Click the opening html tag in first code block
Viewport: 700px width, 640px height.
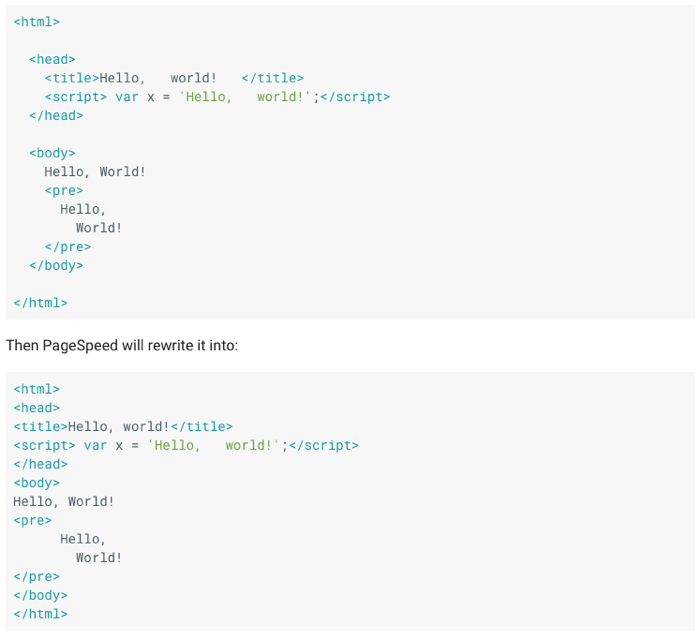coord(36,22)
